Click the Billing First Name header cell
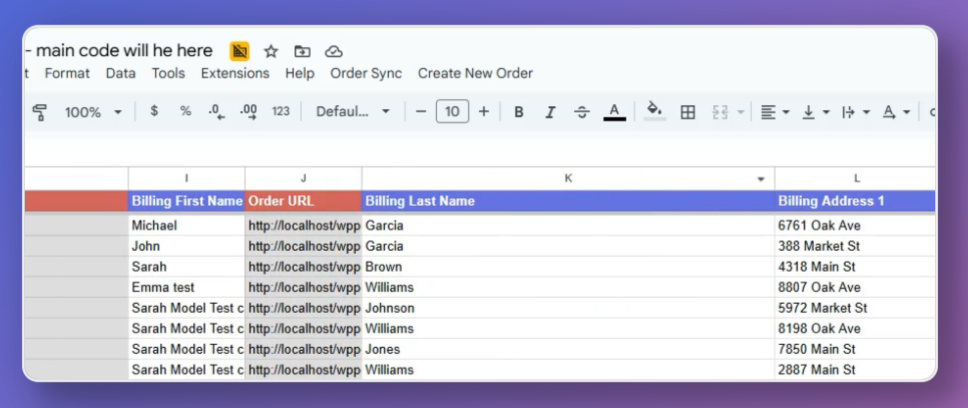This screenshot has height=408, width=968. (186, 201)
